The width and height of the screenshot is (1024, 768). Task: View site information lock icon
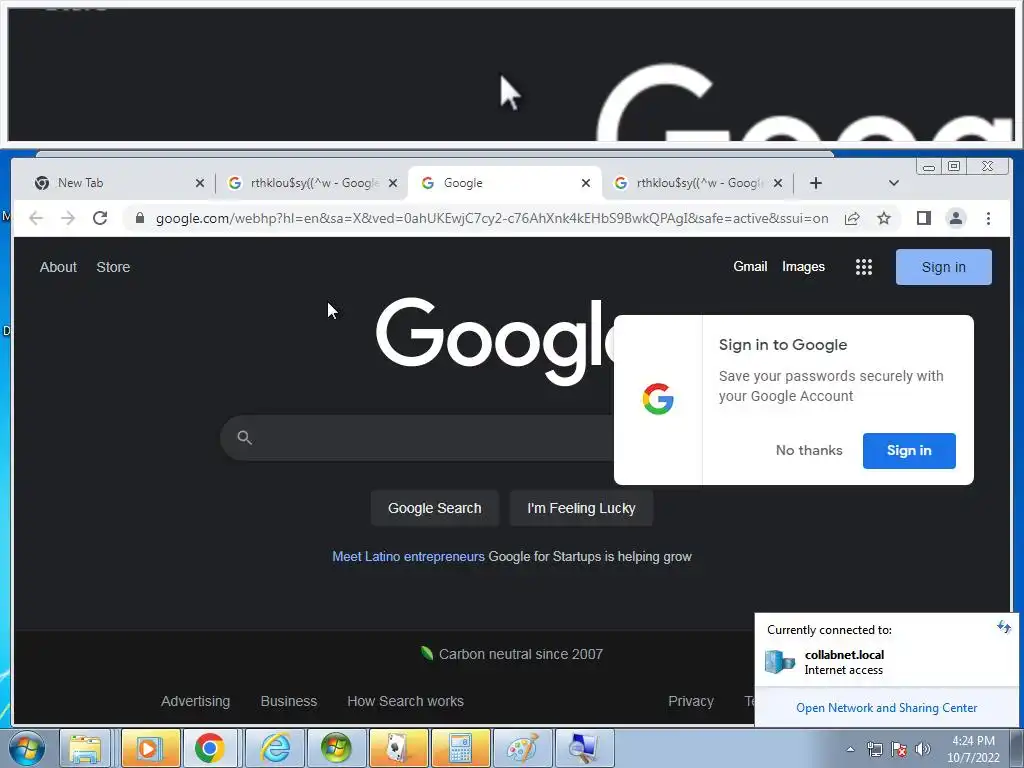(x=140, y=218)
